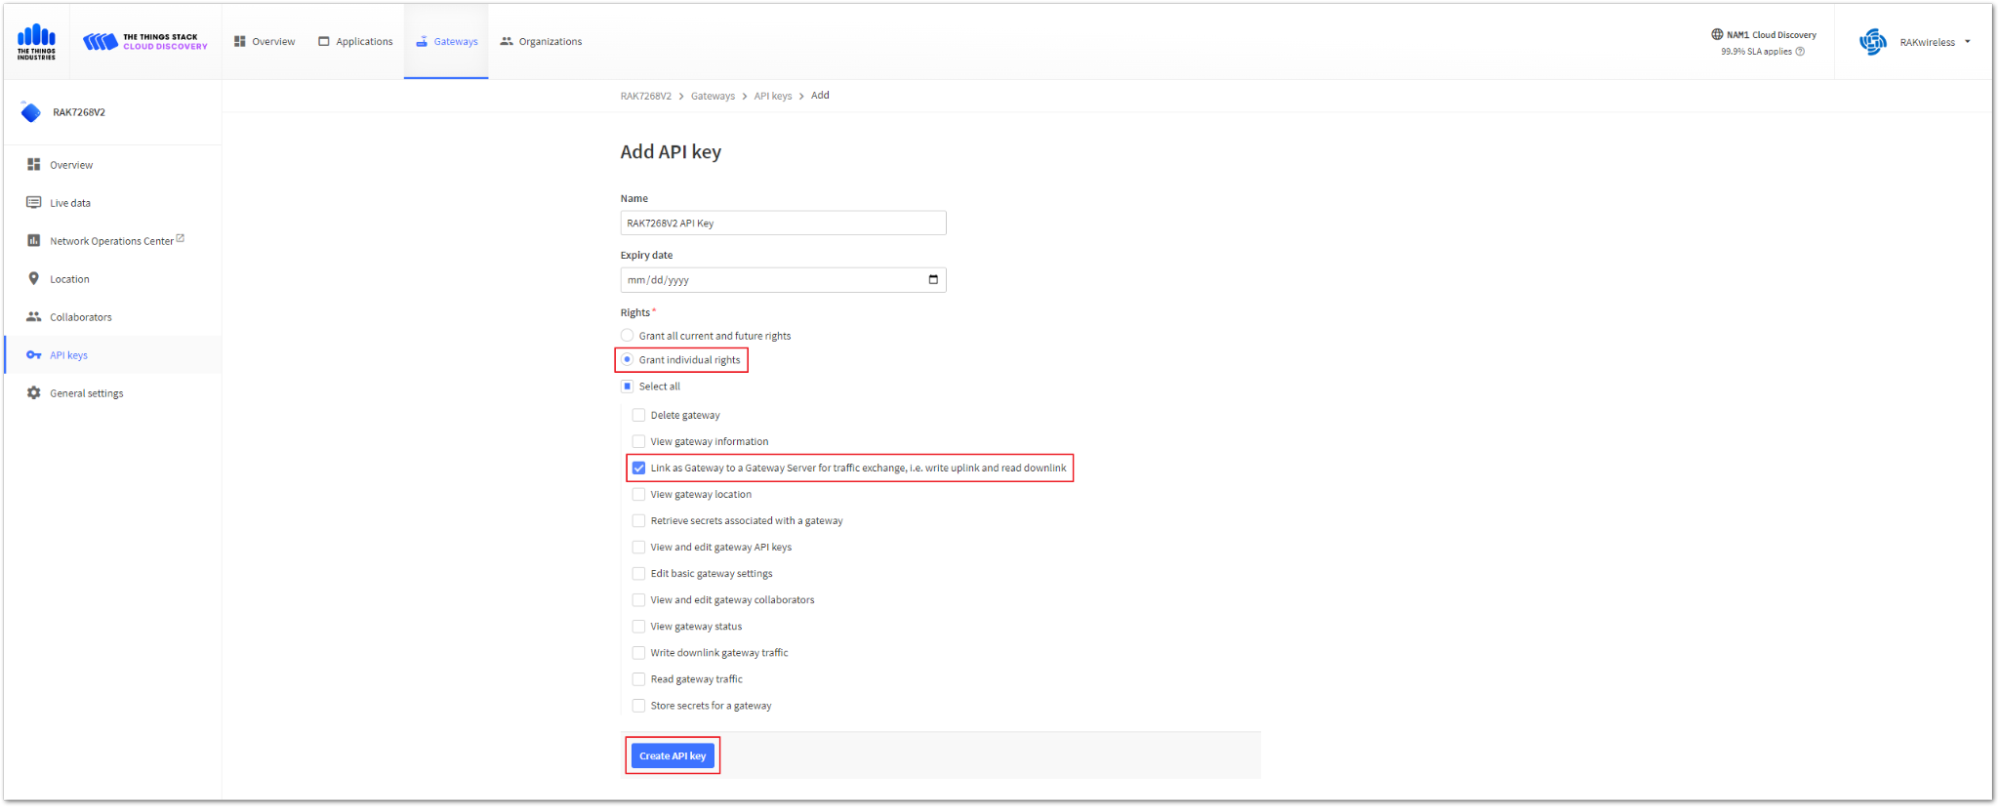Check the Delete gateway checkbox
Screen dimensions: 1999x808
tap(639, 415)
